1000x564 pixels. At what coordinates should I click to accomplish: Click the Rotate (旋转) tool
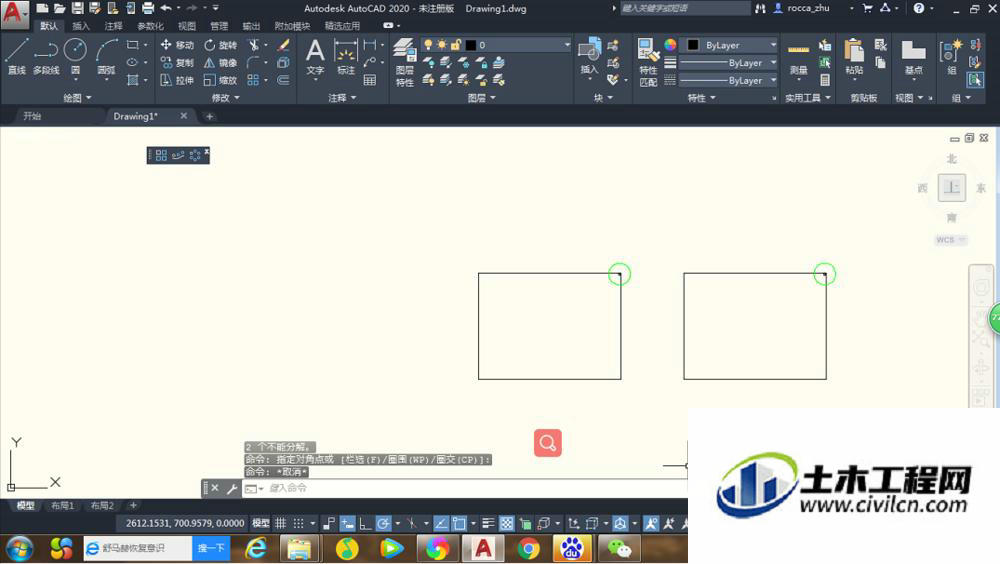point(220,45)
